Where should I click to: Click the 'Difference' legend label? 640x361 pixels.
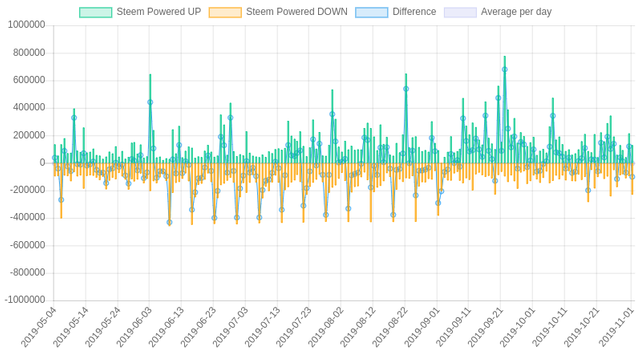pos(414,12)
